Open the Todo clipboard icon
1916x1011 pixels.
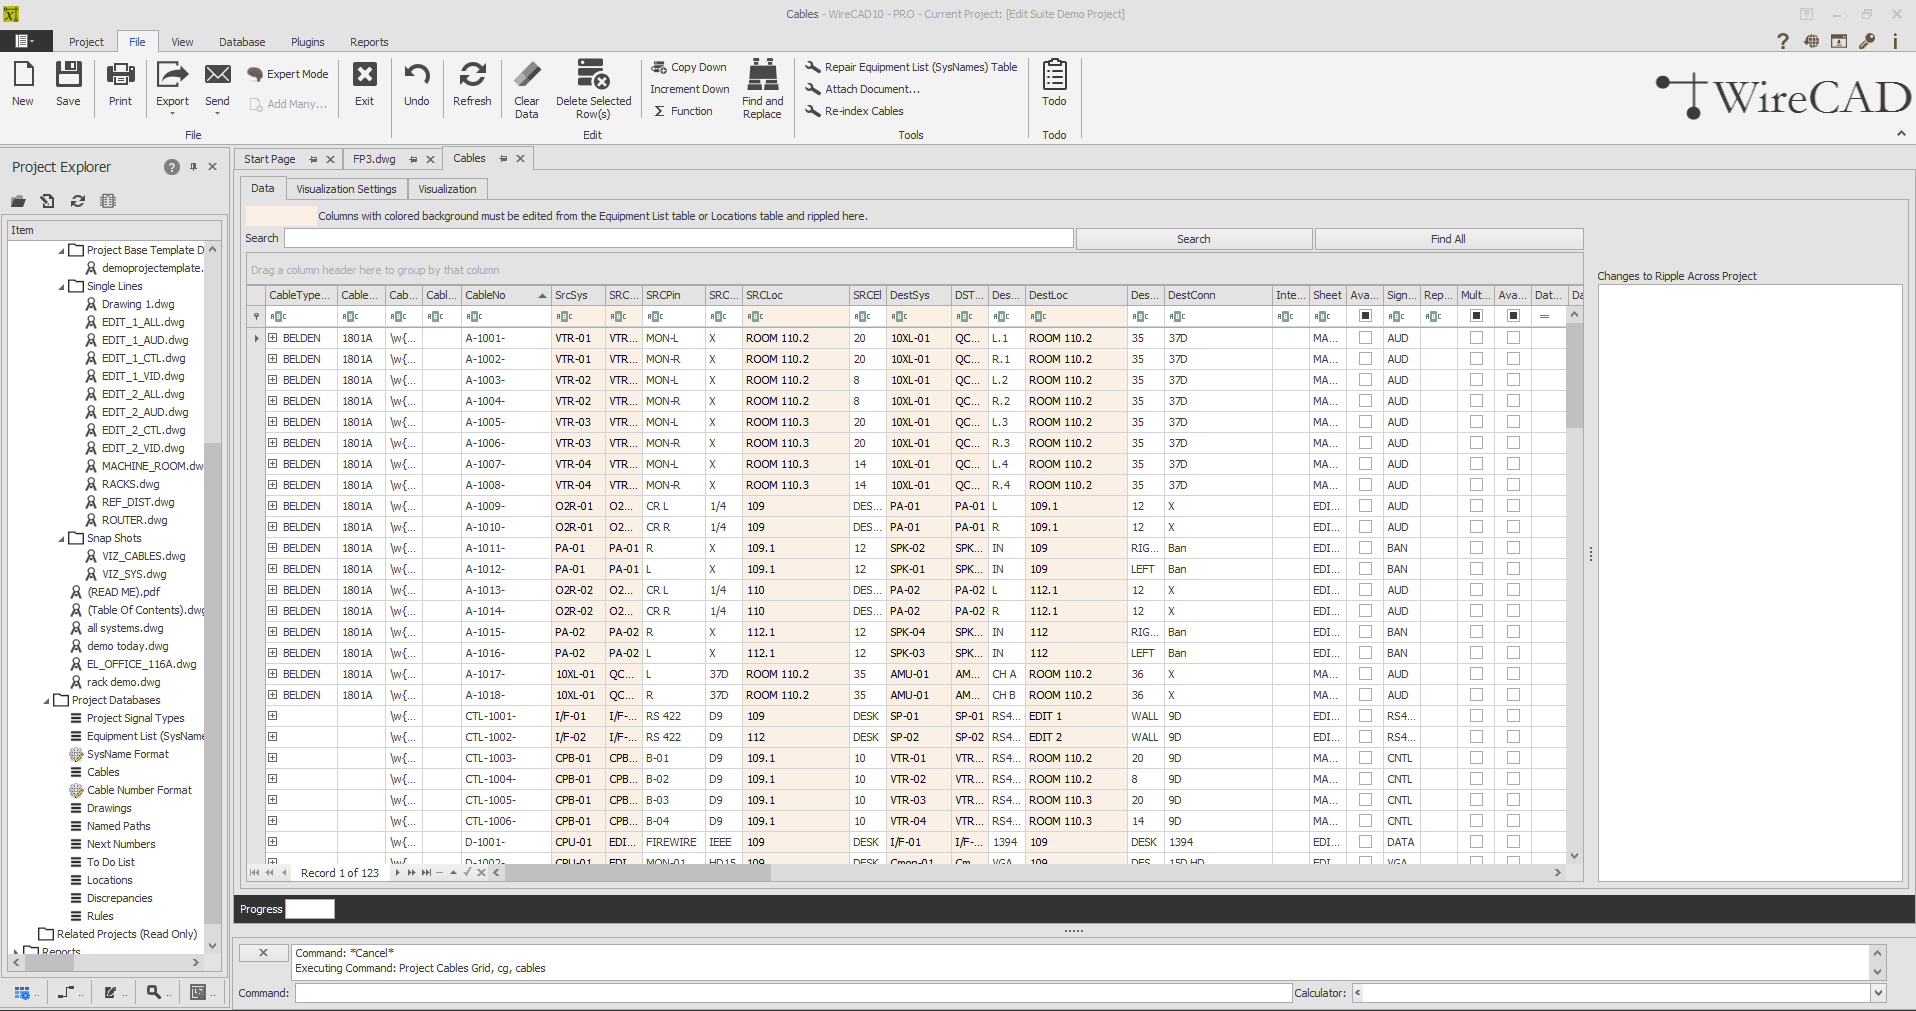(1054, 75)
